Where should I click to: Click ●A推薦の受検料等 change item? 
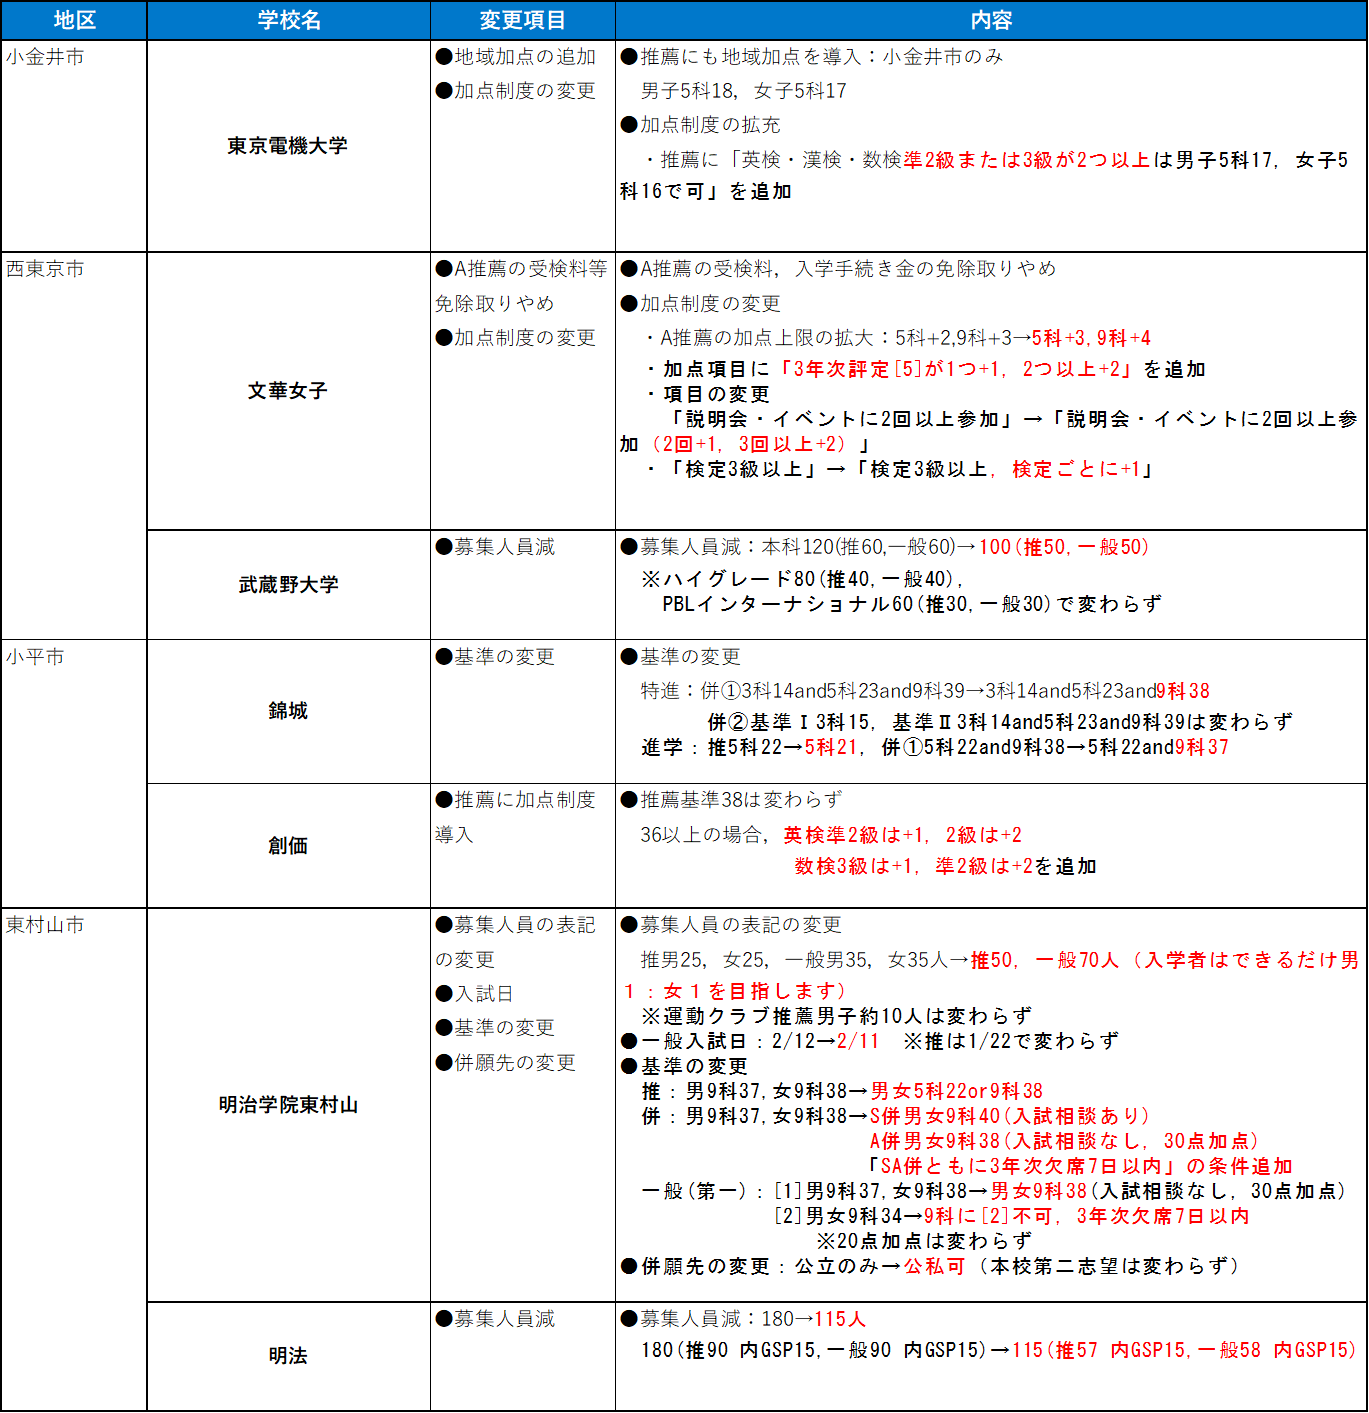pyautogui.click(x=521, y=269)
